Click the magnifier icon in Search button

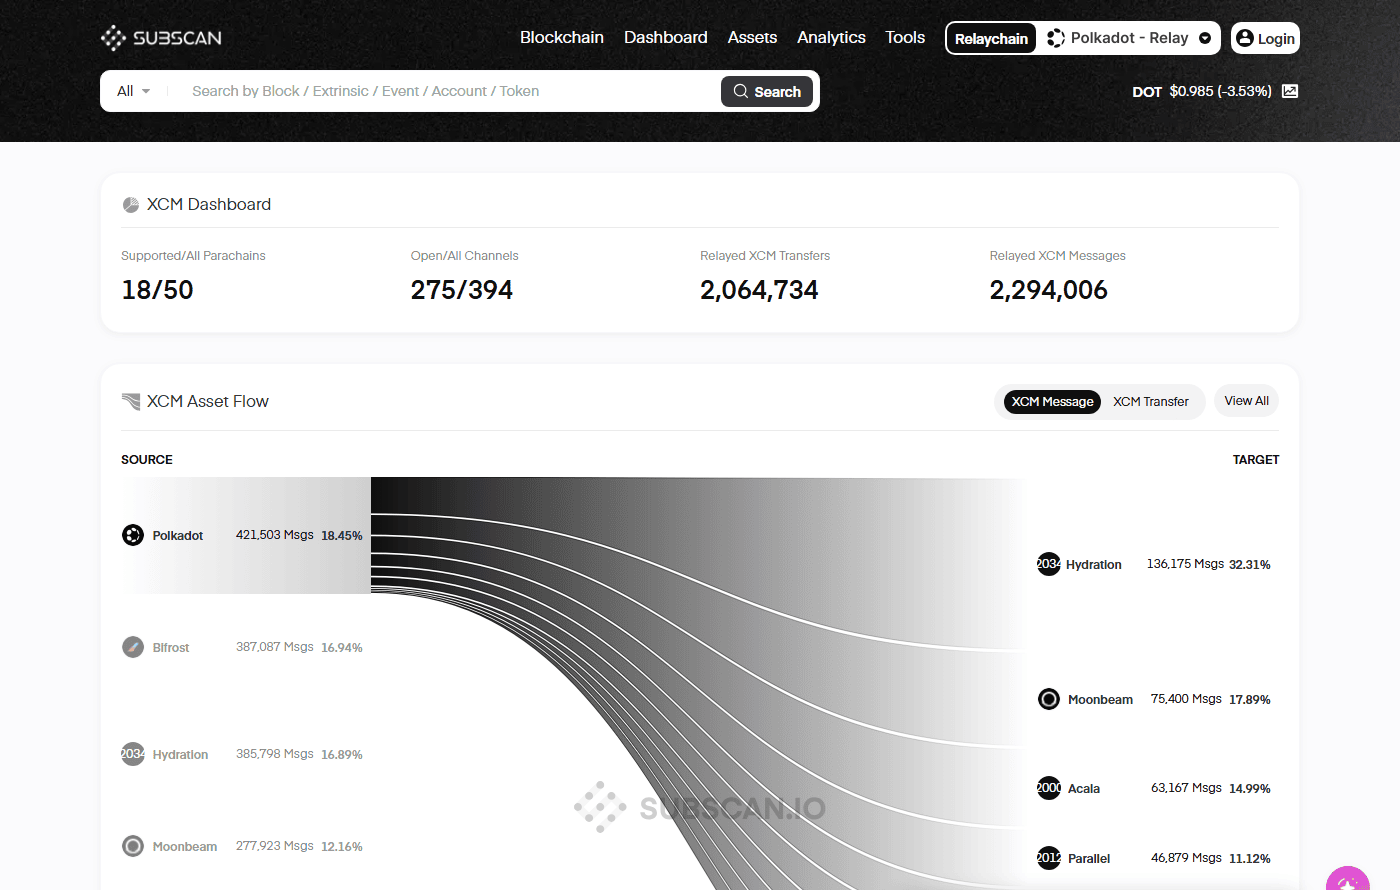[741, 91]
